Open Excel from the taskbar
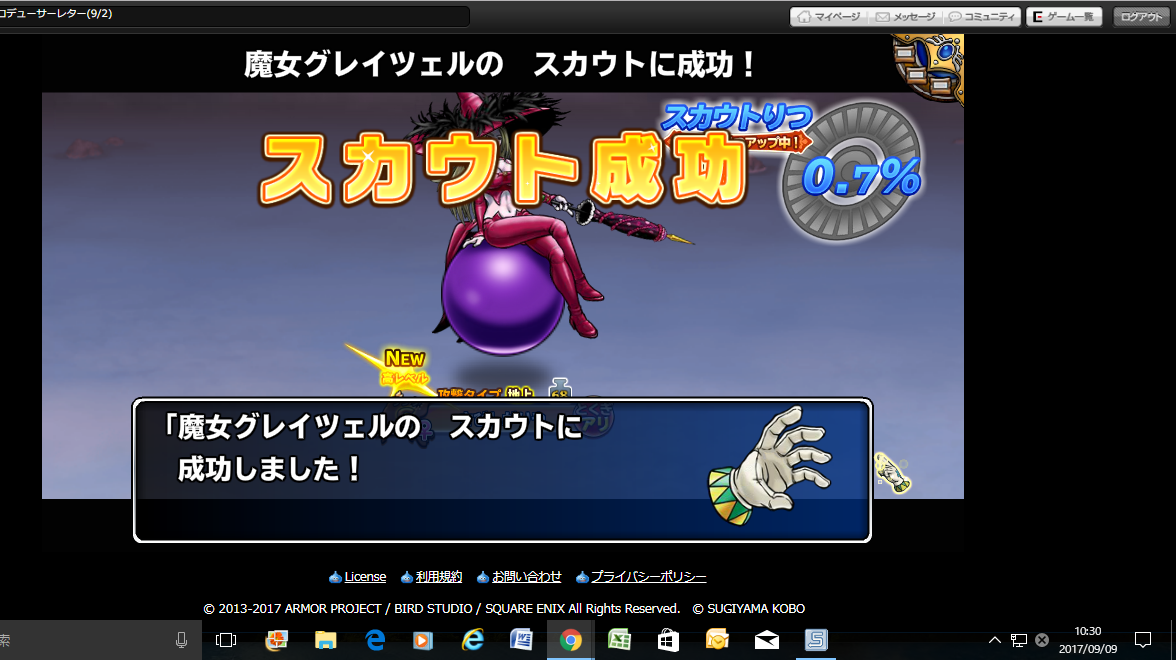The image size is (1176, 660). pos(619,640)
